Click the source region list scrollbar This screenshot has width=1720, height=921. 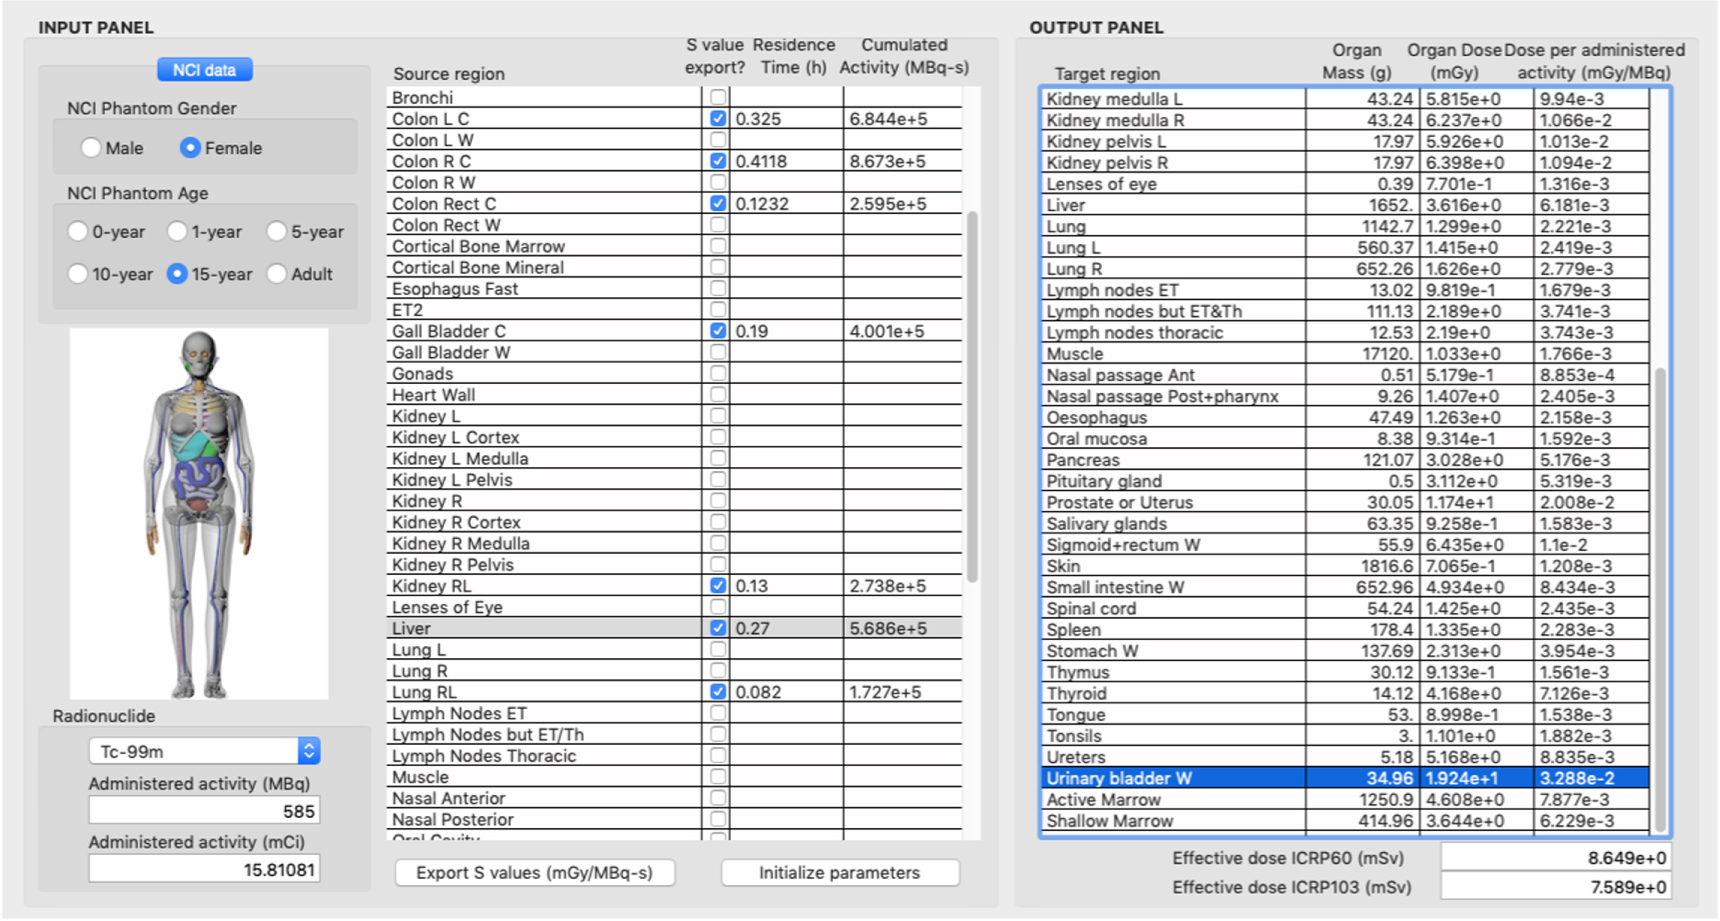[972, 396]
